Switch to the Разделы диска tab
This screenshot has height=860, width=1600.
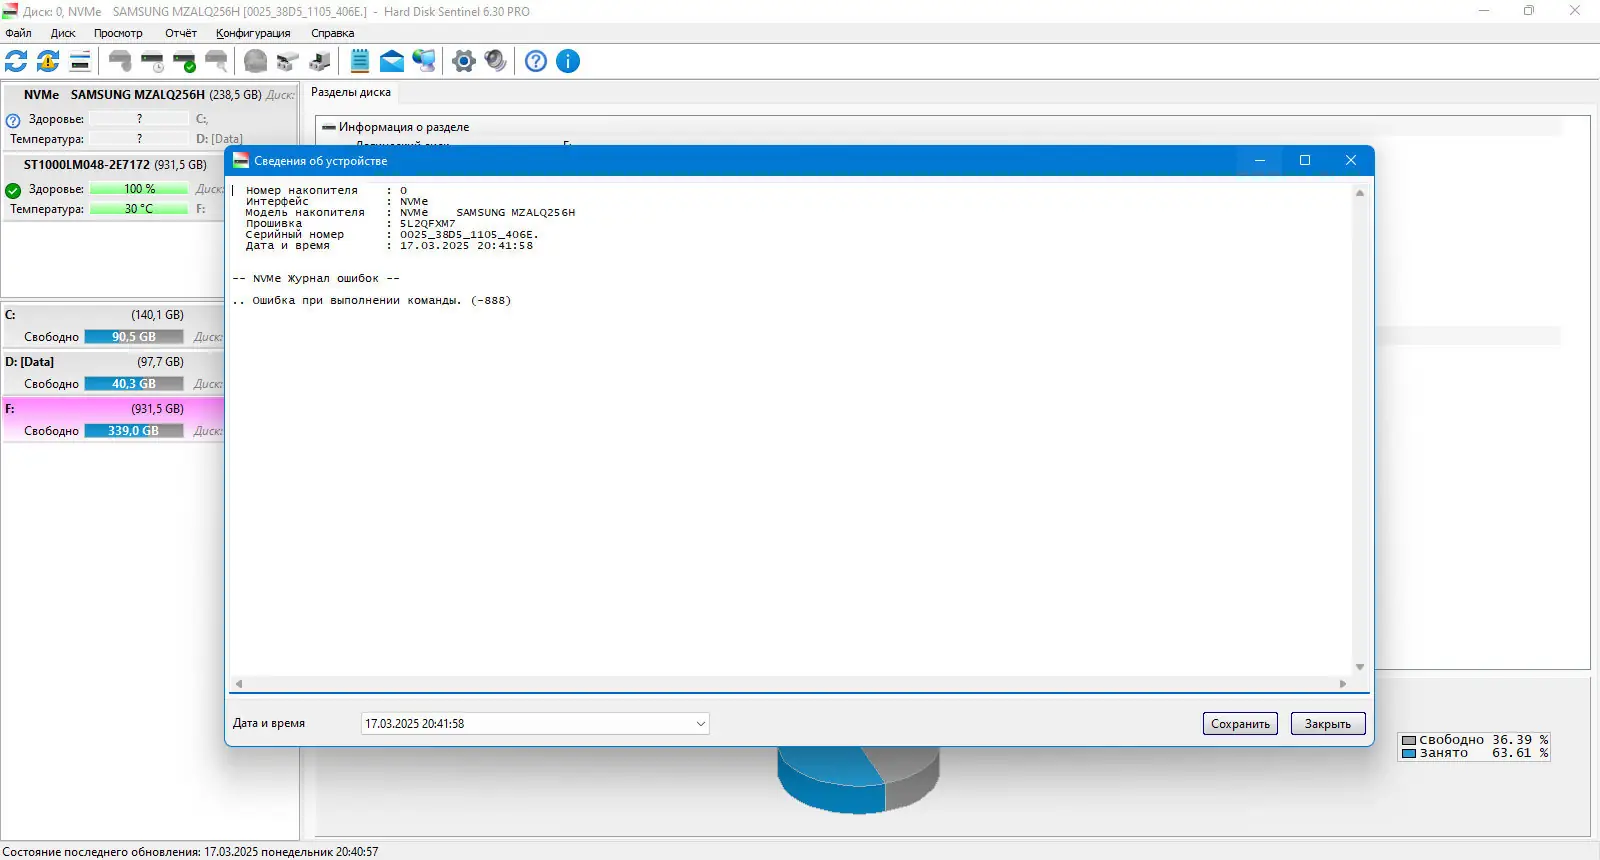351,92
